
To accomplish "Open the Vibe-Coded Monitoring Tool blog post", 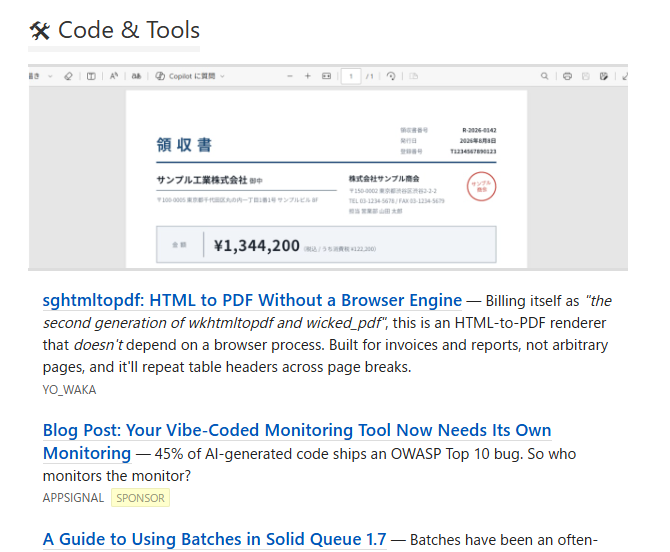I will tap(297, 442).
